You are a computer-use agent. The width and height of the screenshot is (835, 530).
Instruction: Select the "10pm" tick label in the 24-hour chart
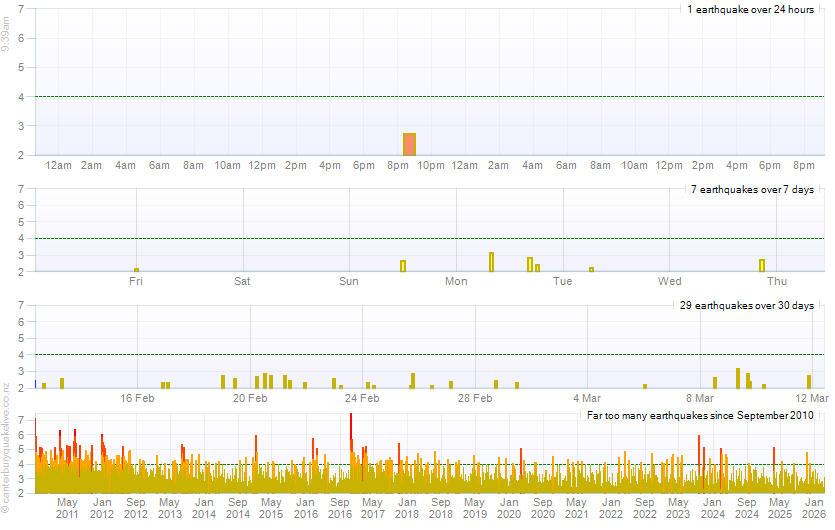[431, 165]
